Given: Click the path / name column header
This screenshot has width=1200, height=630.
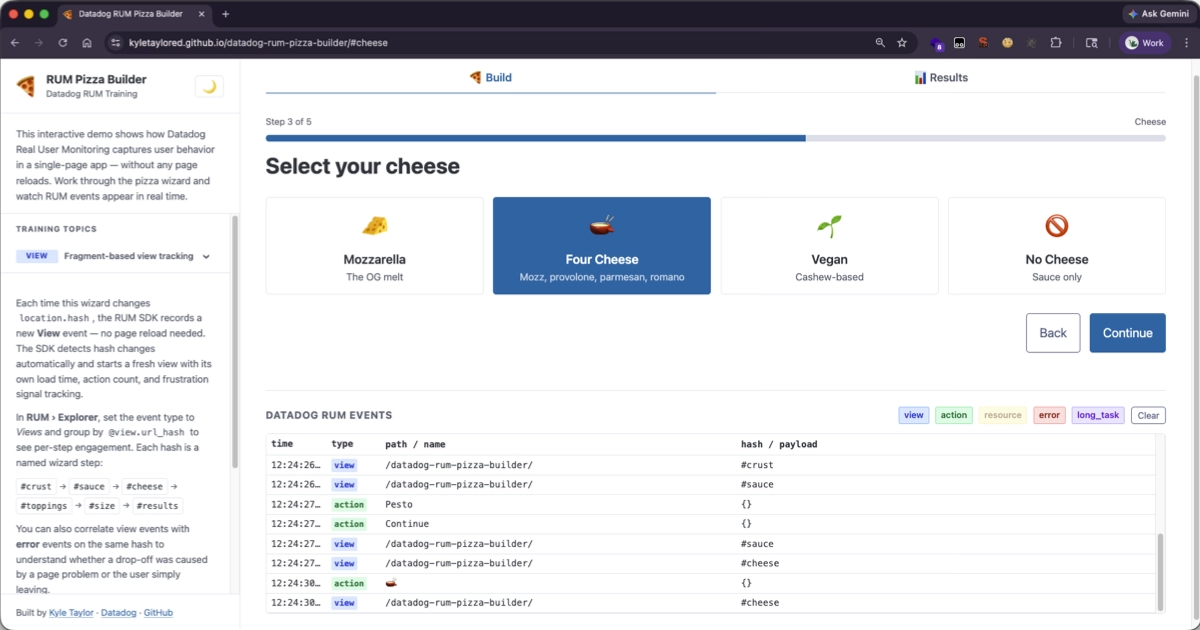Looking at the screenshot, I should [415, 444].
